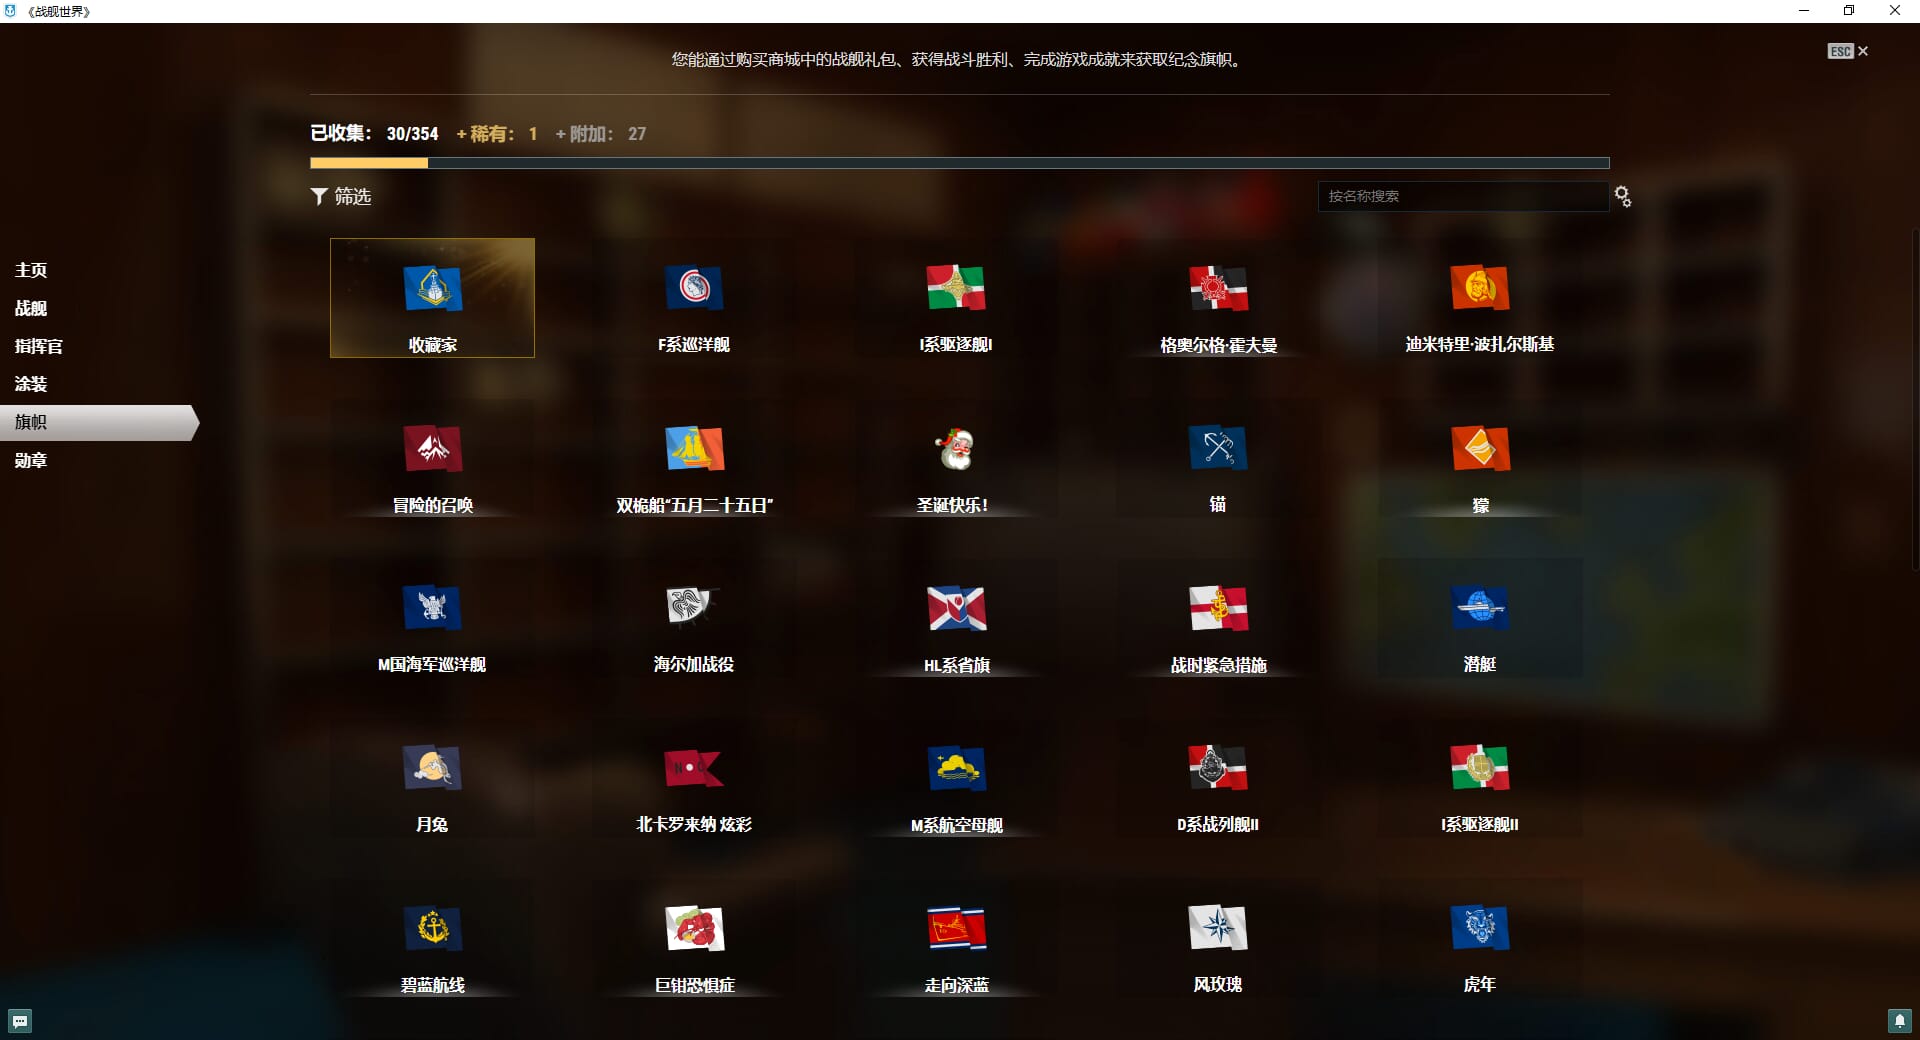
Task: Click the 圣诞快乐 Santa flag icon
Action: pos(955,450)
